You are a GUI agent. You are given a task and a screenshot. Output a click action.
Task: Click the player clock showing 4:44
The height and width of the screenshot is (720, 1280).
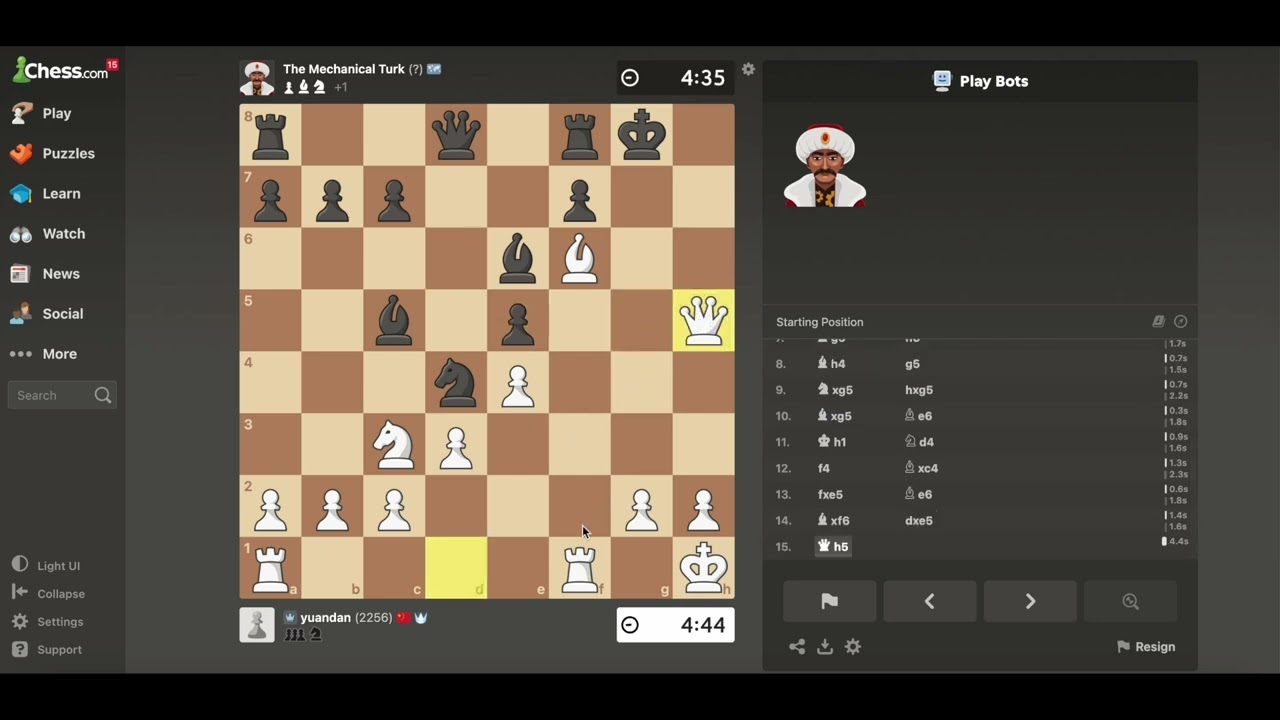[675, 625]
